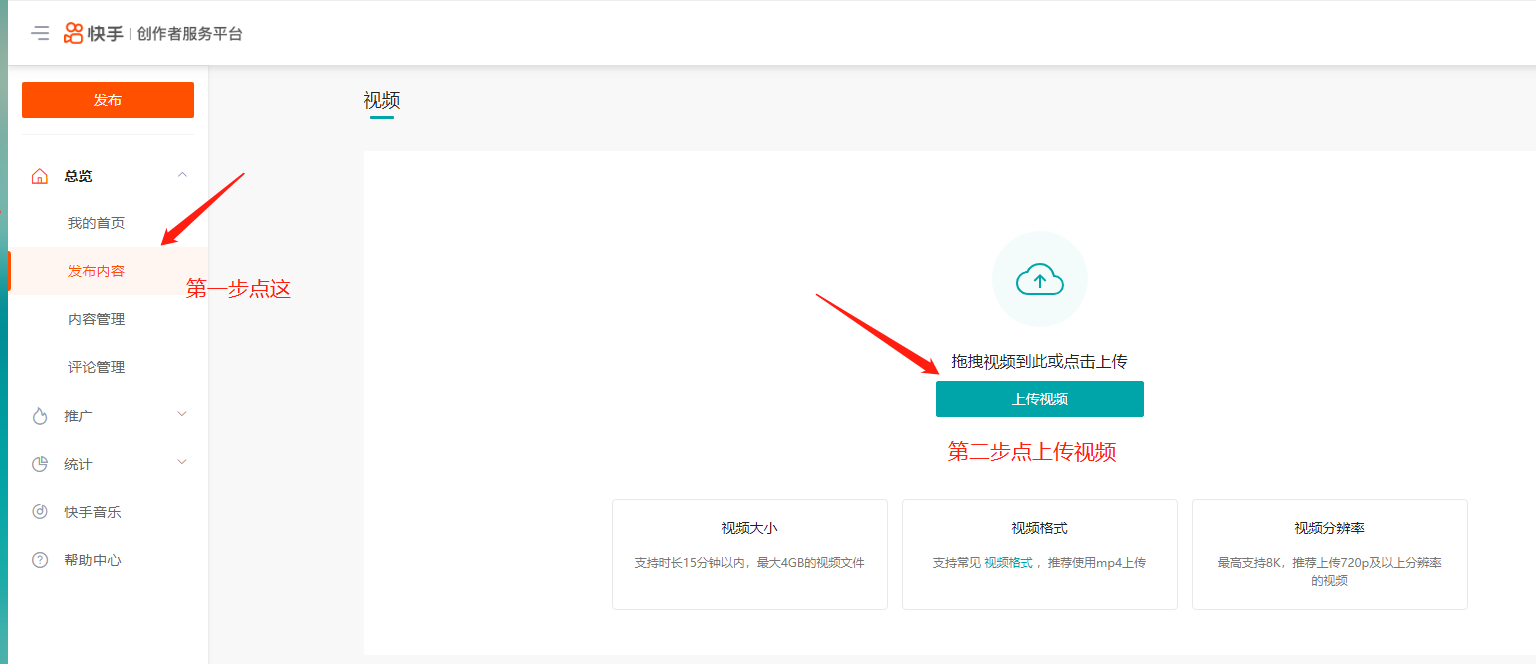This screenshot has width=1536, height=664.
Task: Open the hamburger menu to collapse sidebar
Action: click(40, 32)
